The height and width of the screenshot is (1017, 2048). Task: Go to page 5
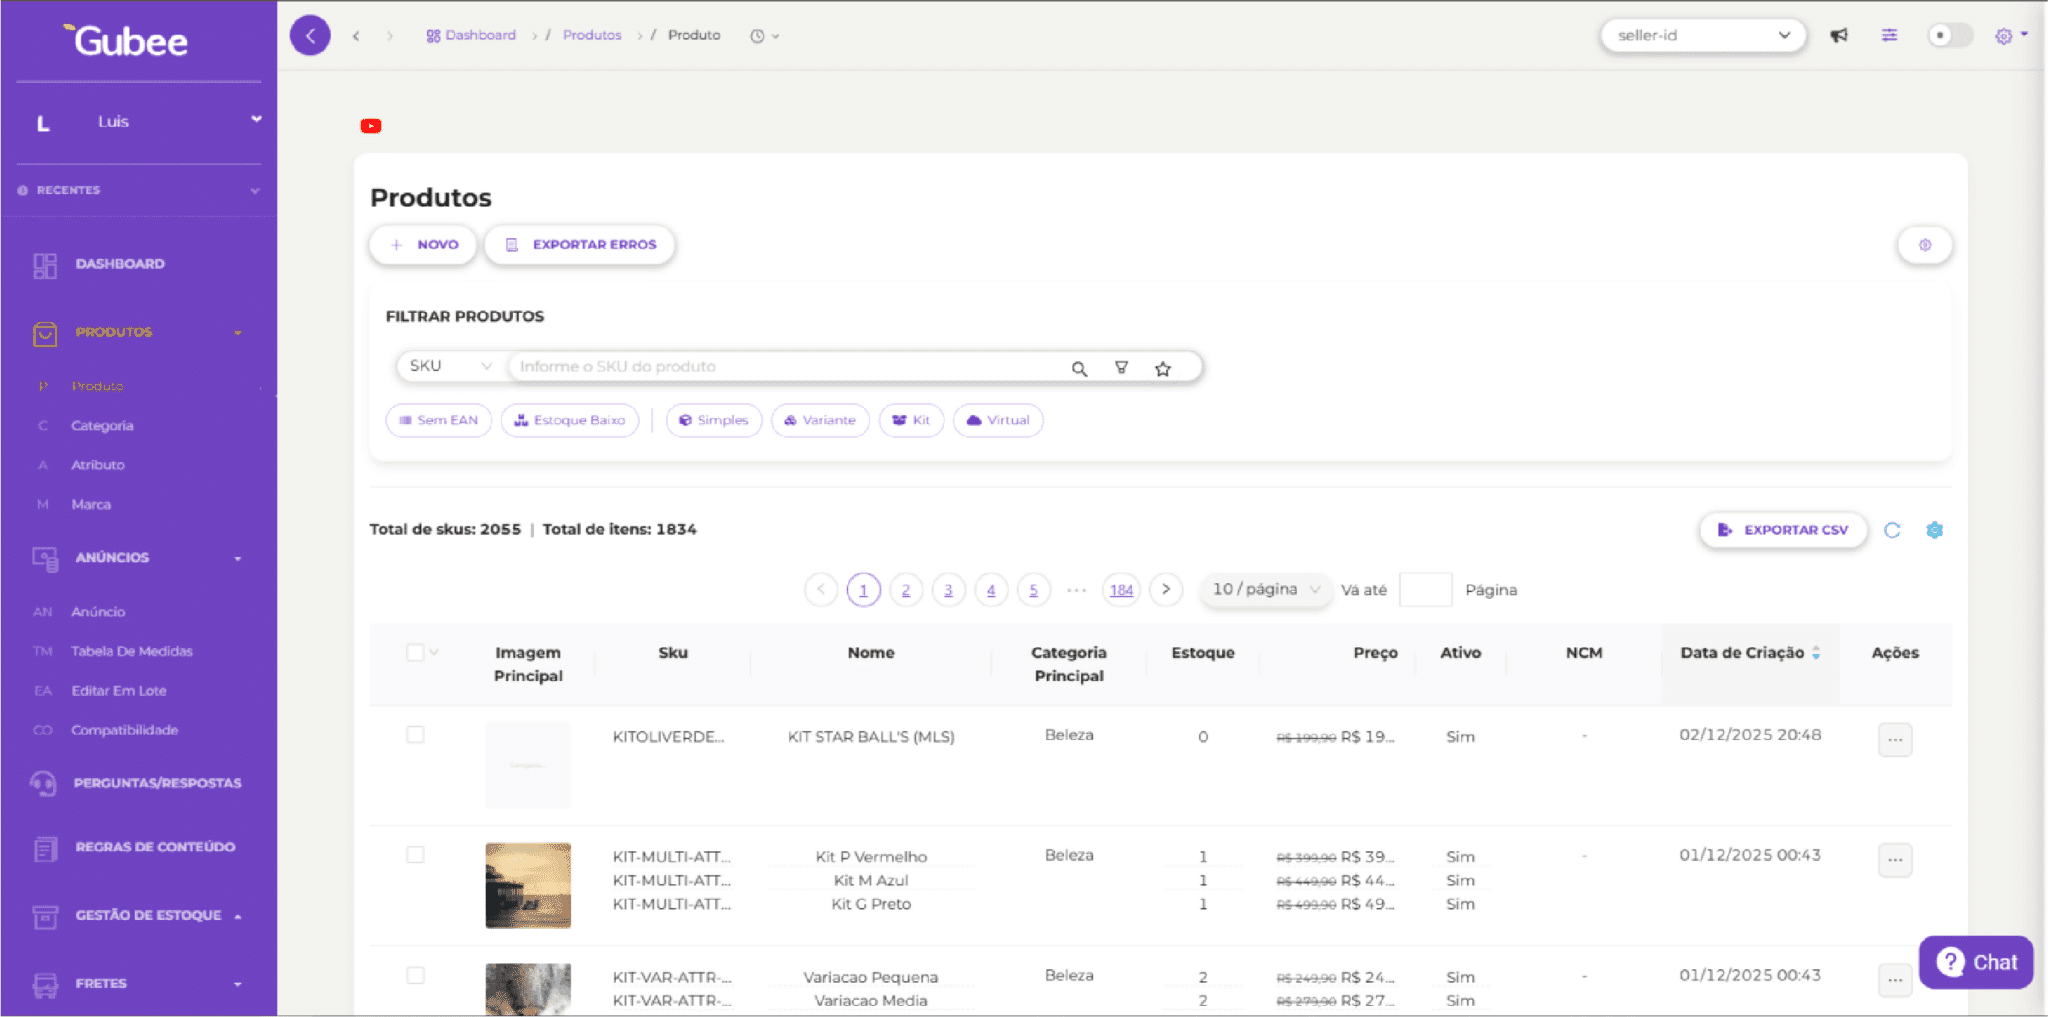[x=1033, y=590]
